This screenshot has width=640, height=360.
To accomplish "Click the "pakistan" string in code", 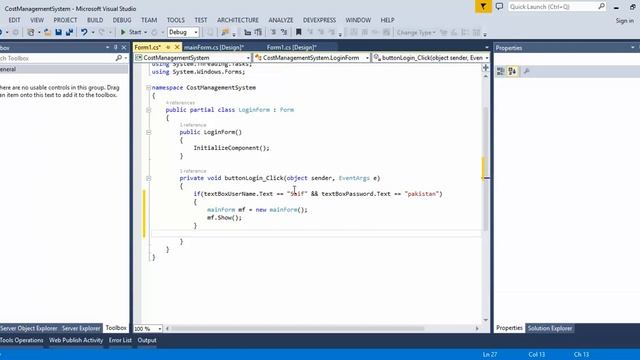I will coord(422,194).
